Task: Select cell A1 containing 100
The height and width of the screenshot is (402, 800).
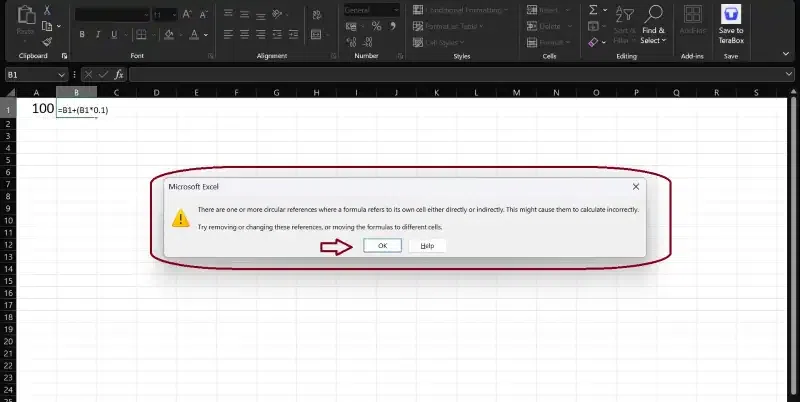Action: tap(36, 109)
